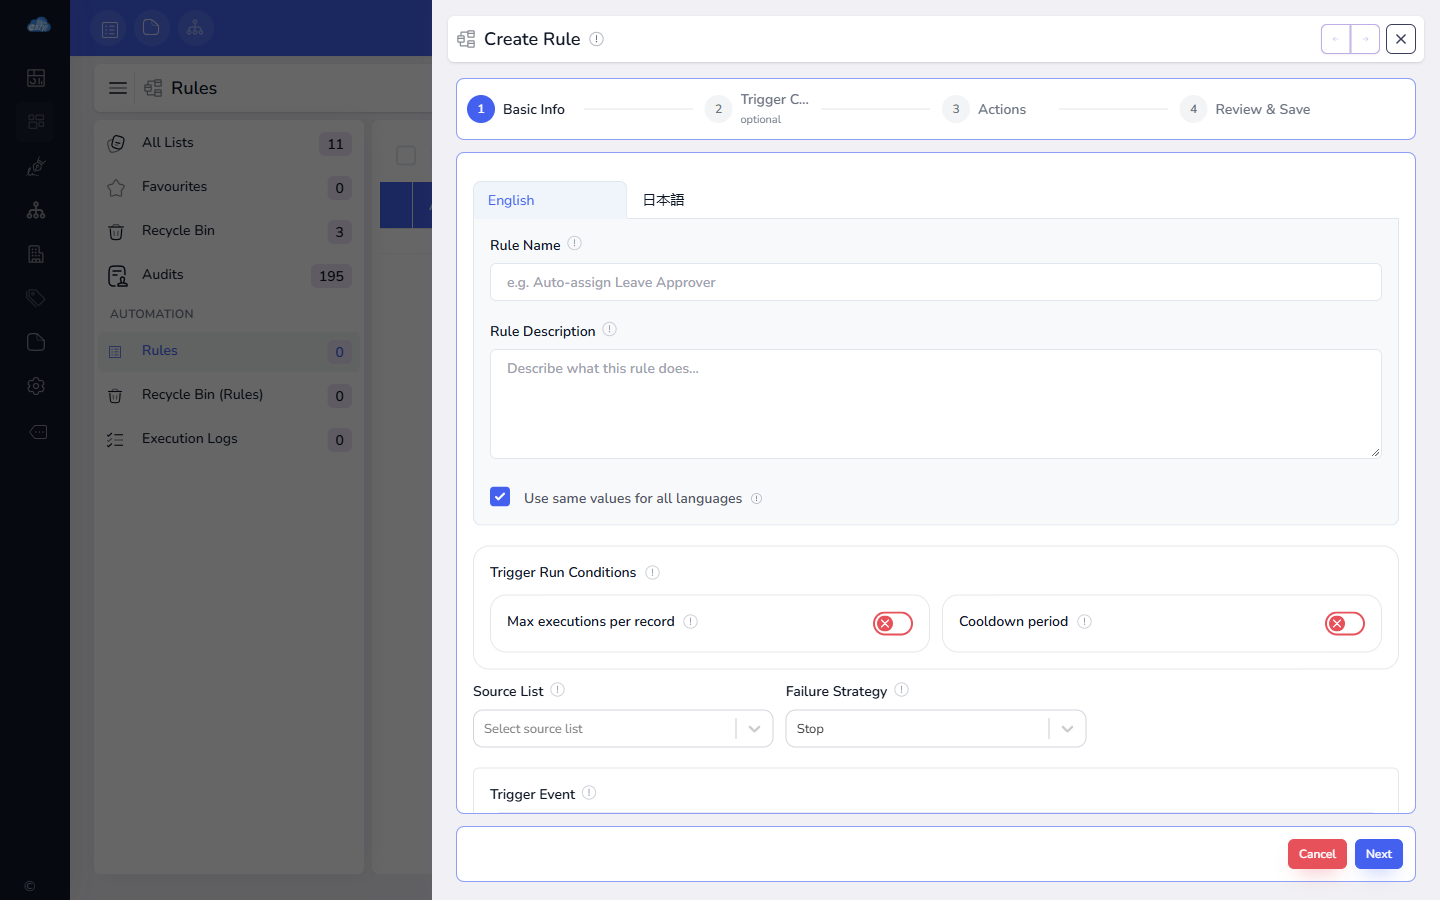Viewport: 1440px width, 900px height.
Task: Click info icon next to Trigger Run Conditions
Action: click(653, 572)
